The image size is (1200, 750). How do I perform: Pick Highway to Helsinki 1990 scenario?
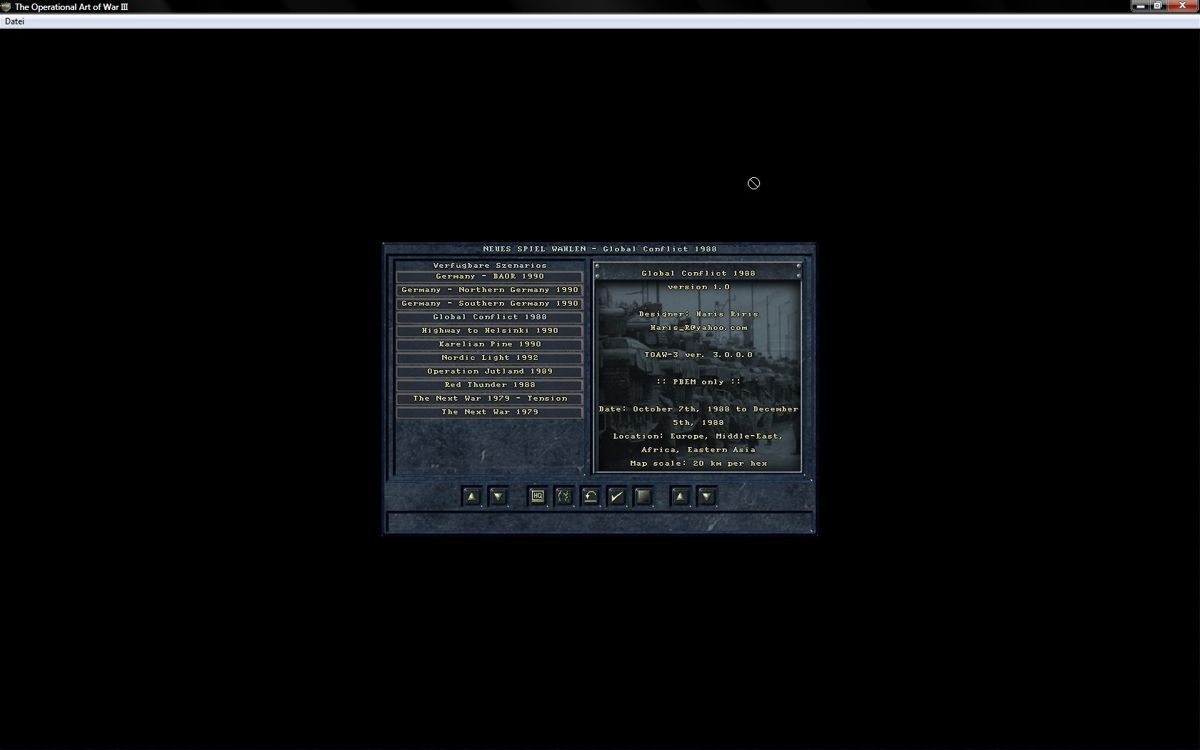[x=489, y=331]
